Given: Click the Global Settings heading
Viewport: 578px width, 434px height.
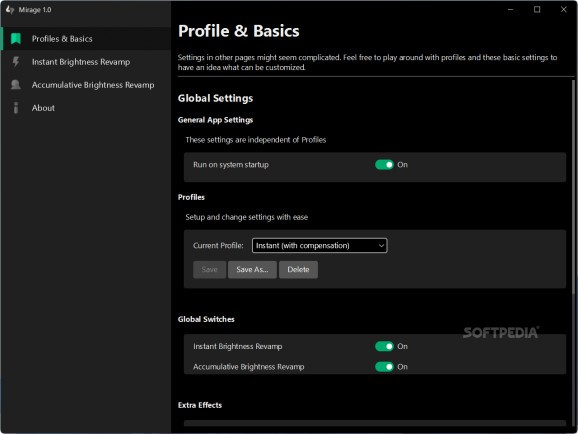Looking at the screenshot, I should click(x=215, y=98).
